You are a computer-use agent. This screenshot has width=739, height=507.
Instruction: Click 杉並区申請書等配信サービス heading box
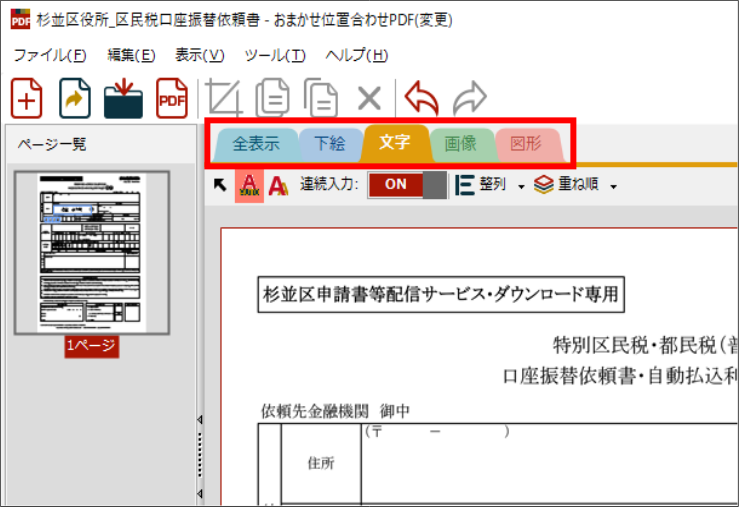tap(441, 294)
